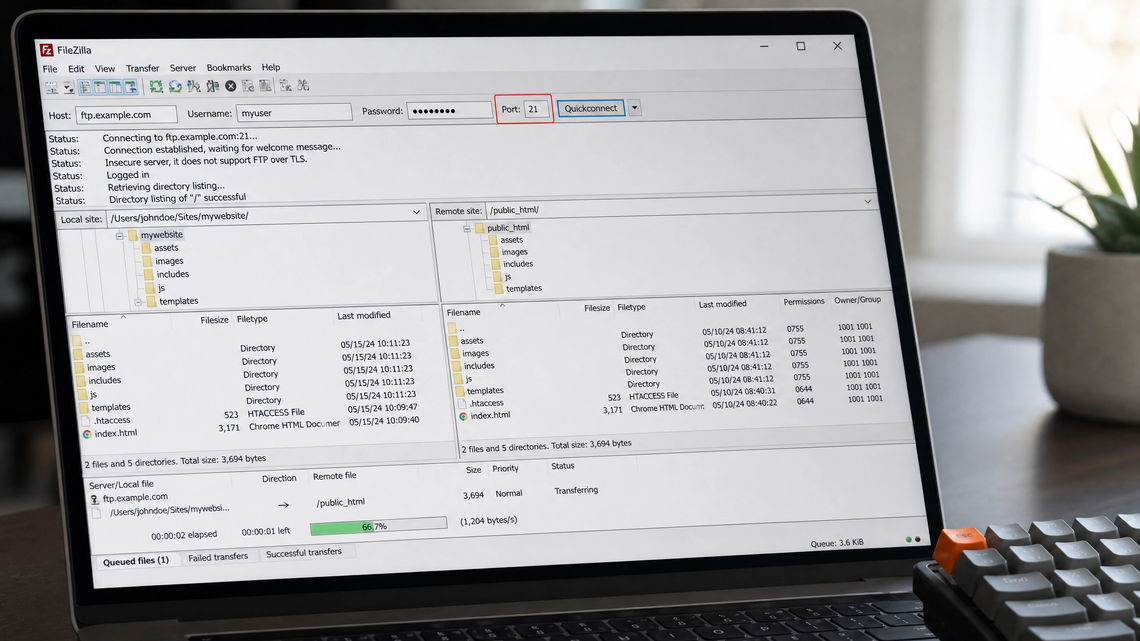Open the View menu
The image size is (1140, 641).
coord(105,68)
